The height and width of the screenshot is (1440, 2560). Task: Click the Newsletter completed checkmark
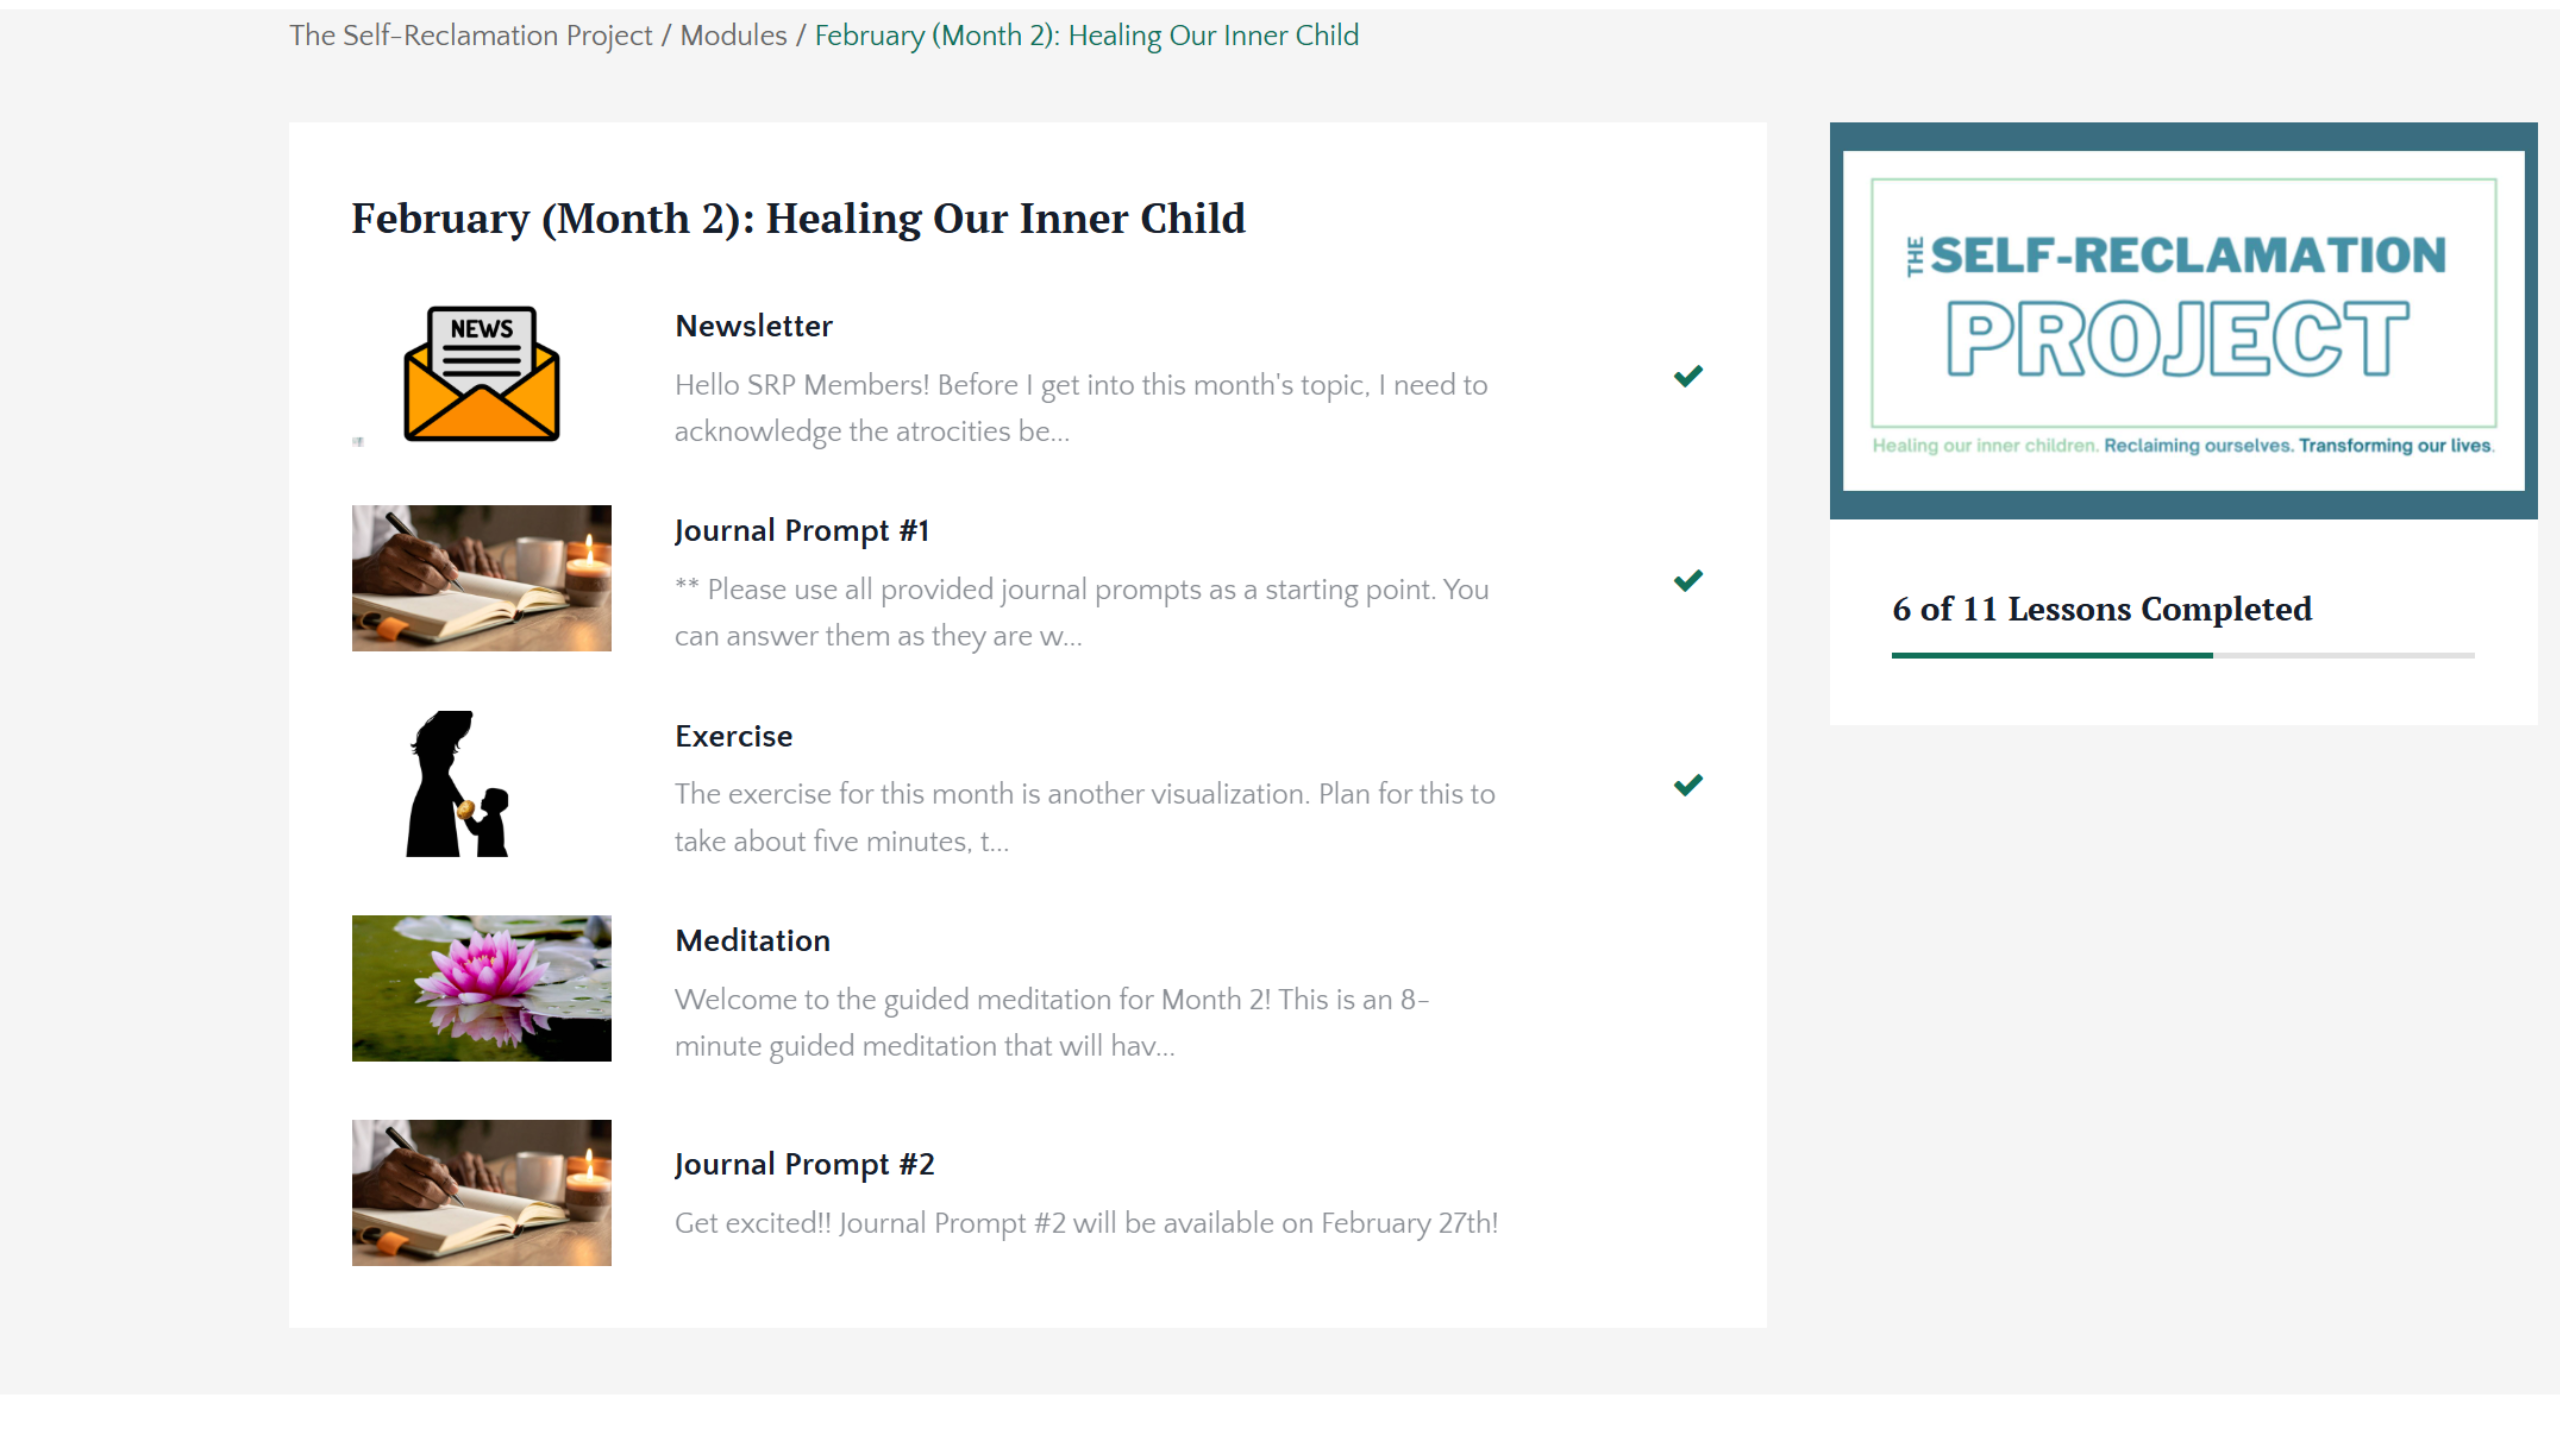1687,376
